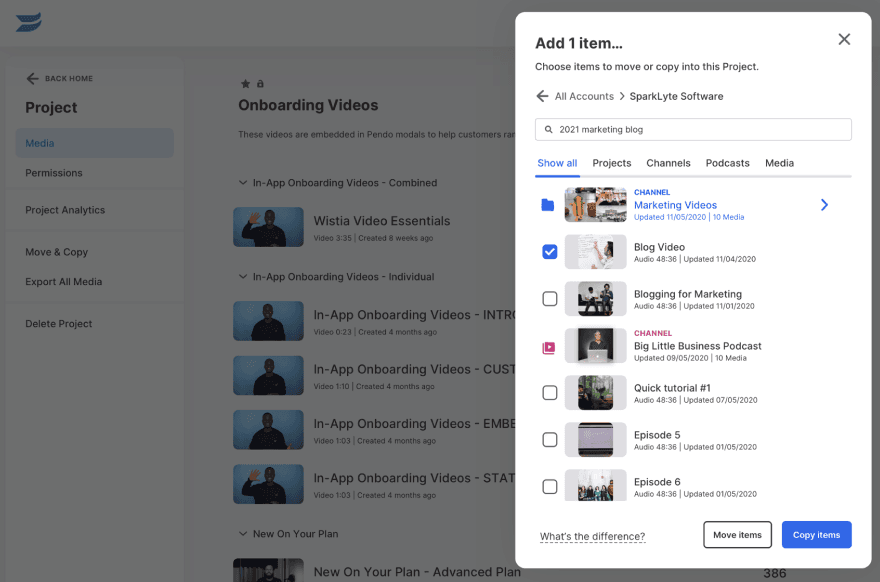The height and width of the screenshot is (582, 880).
Task: Click the Big Little Business Podcast thumbnail
Action: click(x=595, y=346)
